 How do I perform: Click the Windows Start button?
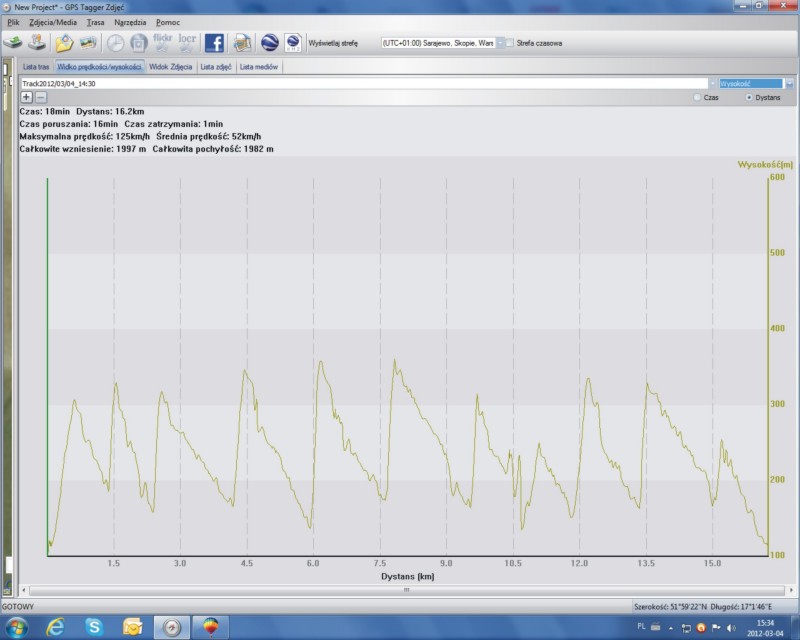tap(16, 627)
